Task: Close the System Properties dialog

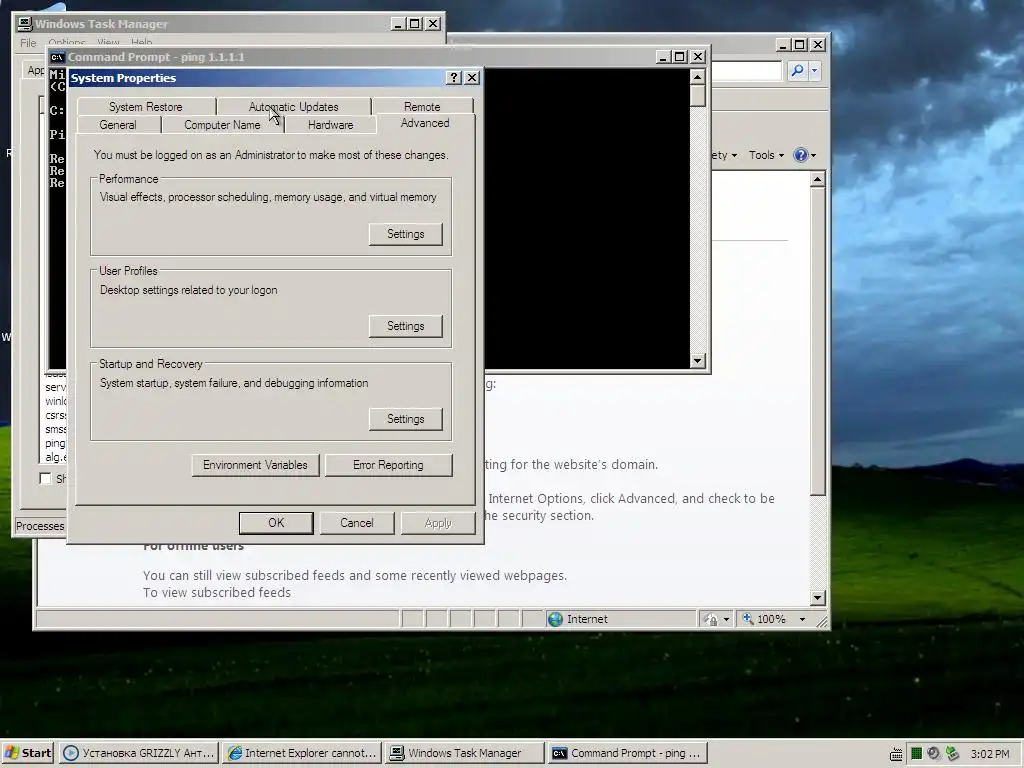Action: click(472, 78)
